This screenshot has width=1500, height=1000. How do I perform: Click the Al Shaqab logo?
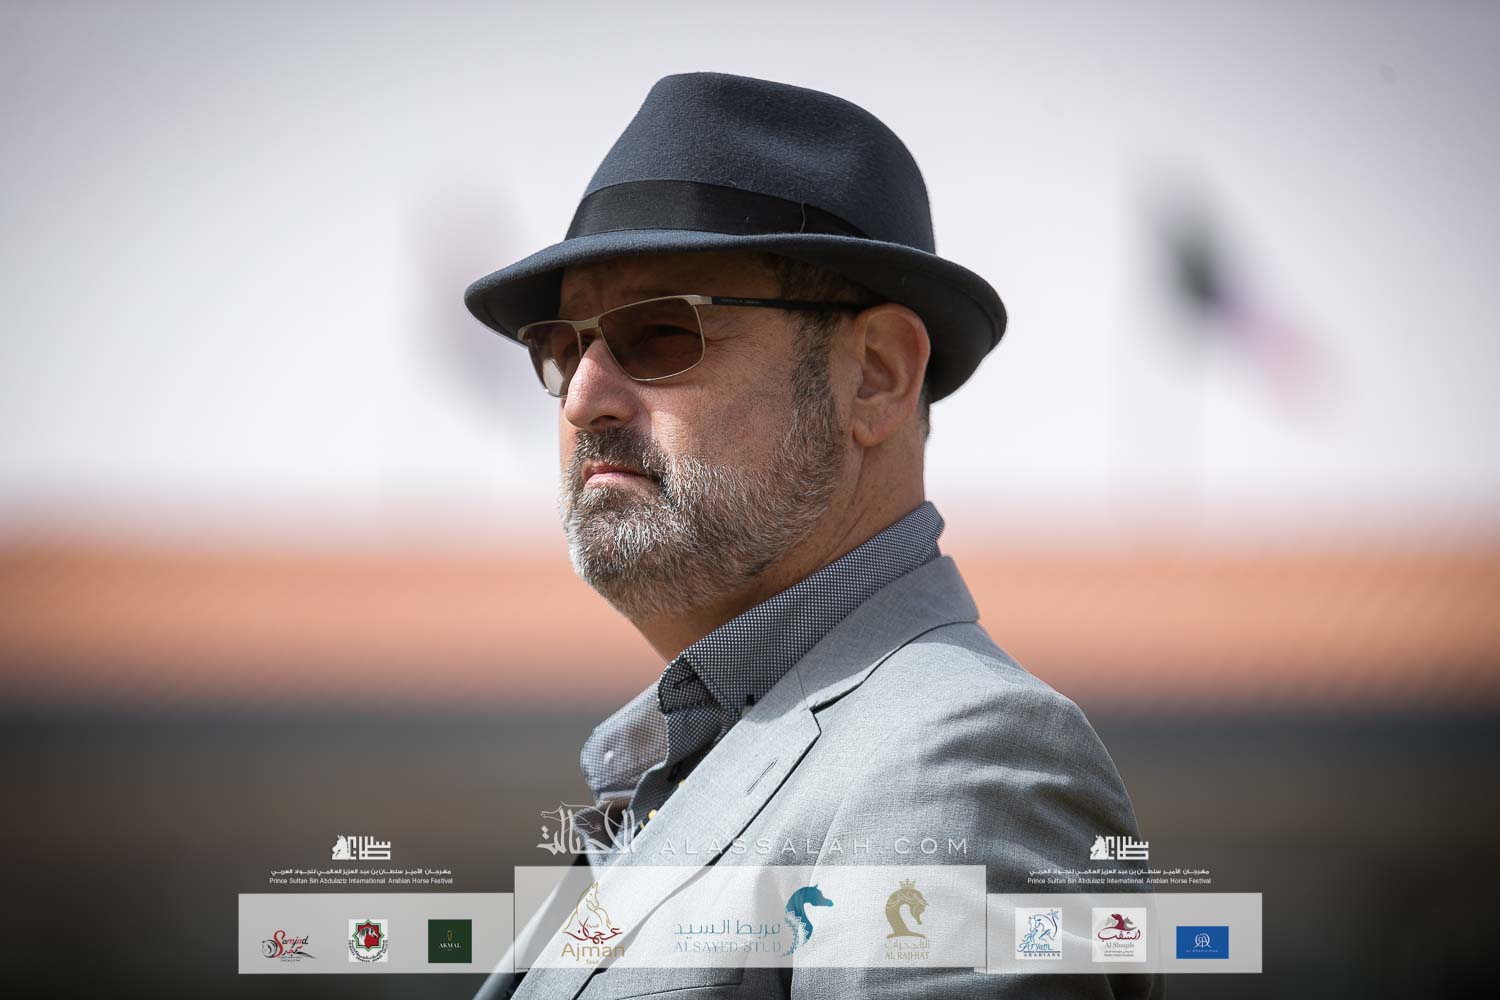coord(1118,936)
